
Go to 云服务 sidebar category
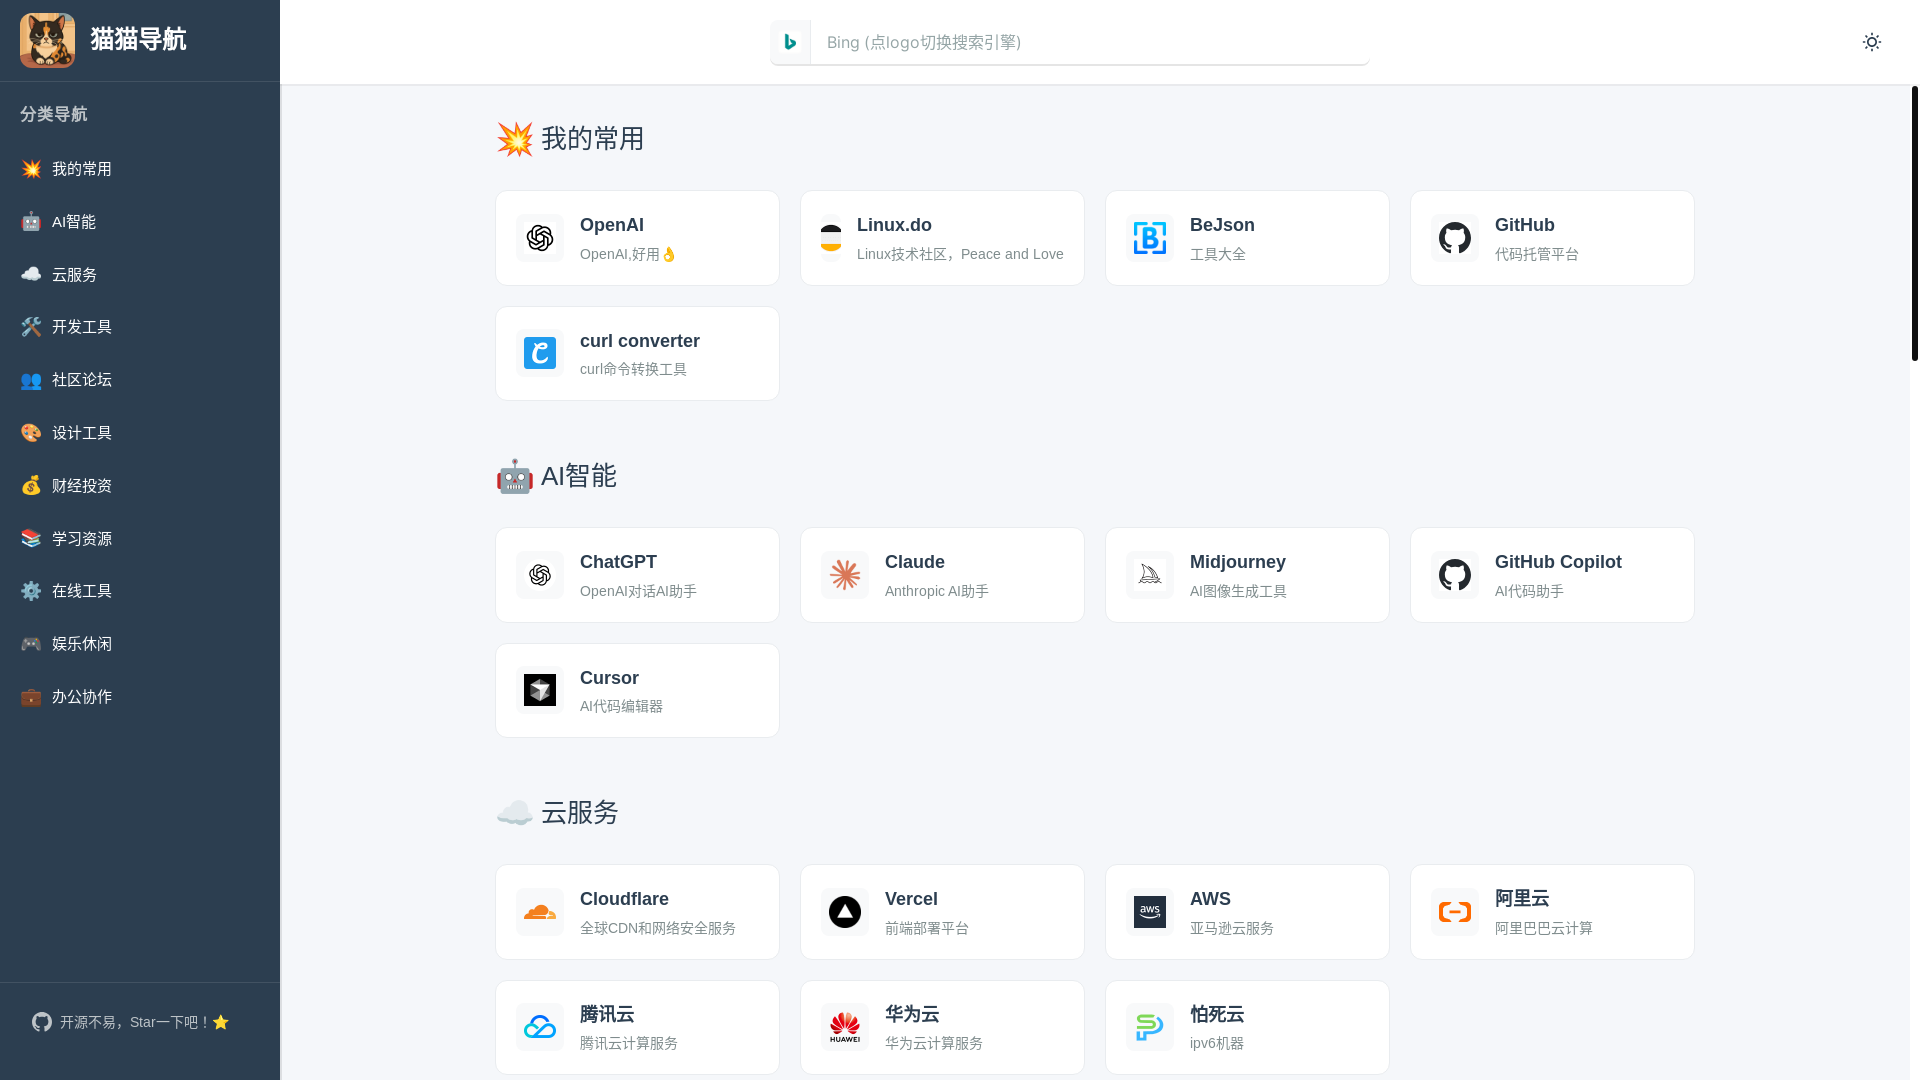pyautogui.click(x=140, y=274)
